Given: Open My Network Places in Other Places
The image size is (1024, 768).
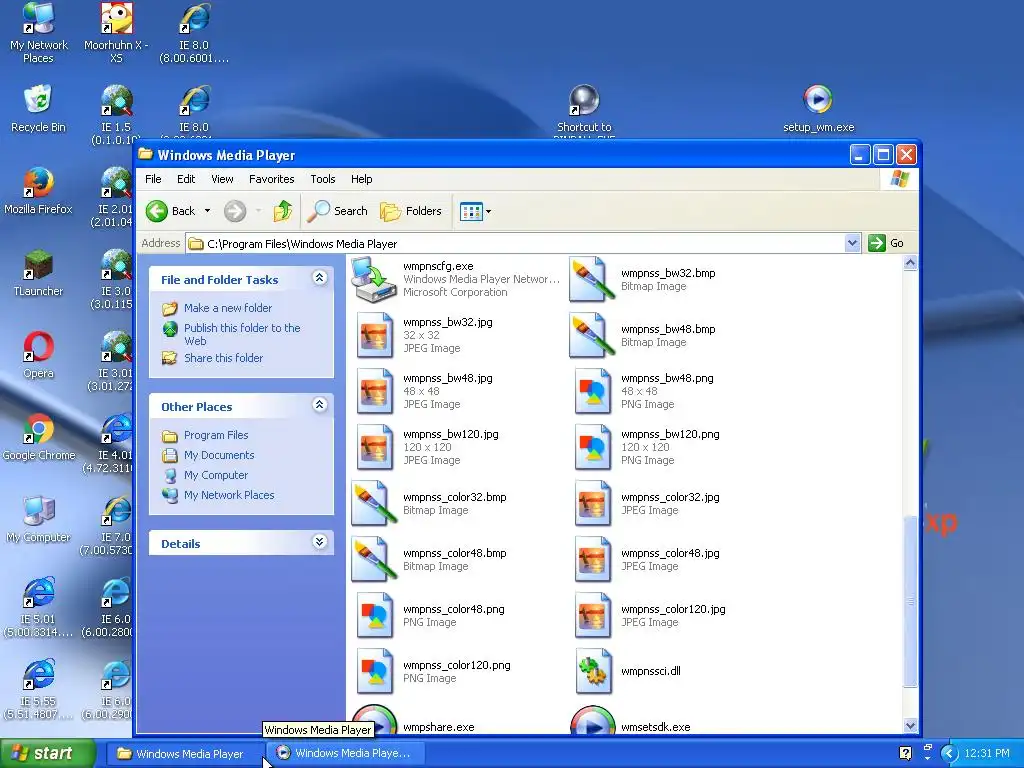Looking at the screenshot, I should tap(229, 495).
